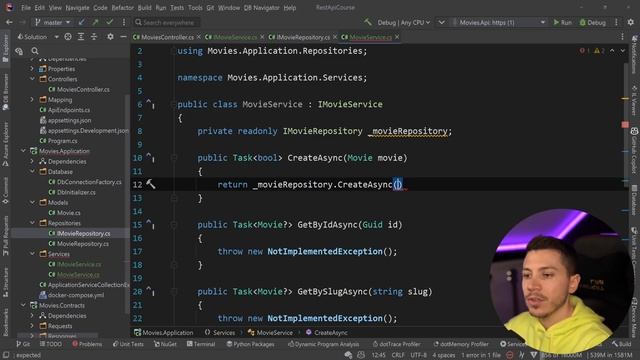The image size is (640, 360).
Task: Toggle the Terminal tool window
Action: [200, 344]
